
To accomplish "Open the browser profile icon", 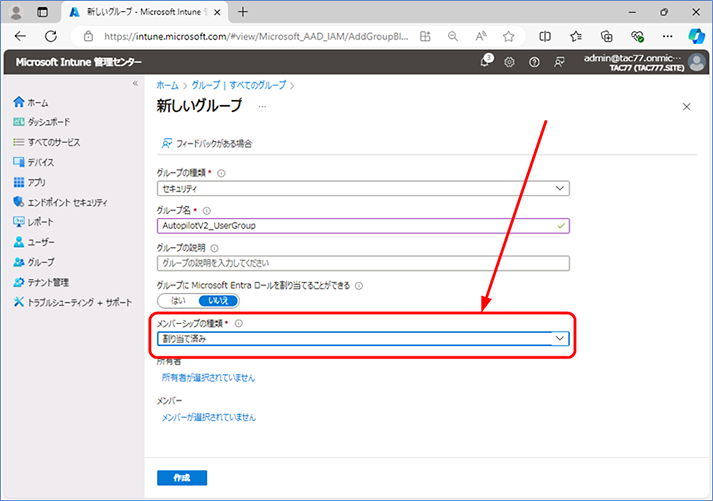I will tap(16, 12).
